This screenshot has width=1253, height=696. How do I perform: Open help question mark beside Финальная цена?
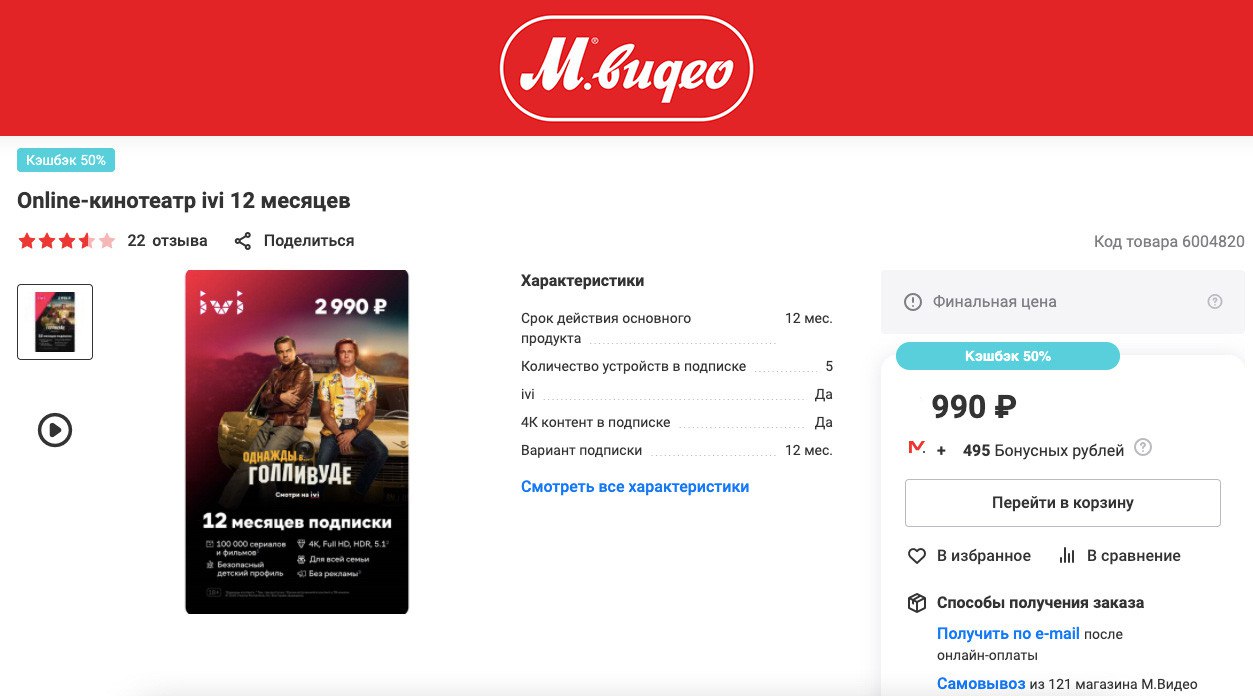point(1215,301)
